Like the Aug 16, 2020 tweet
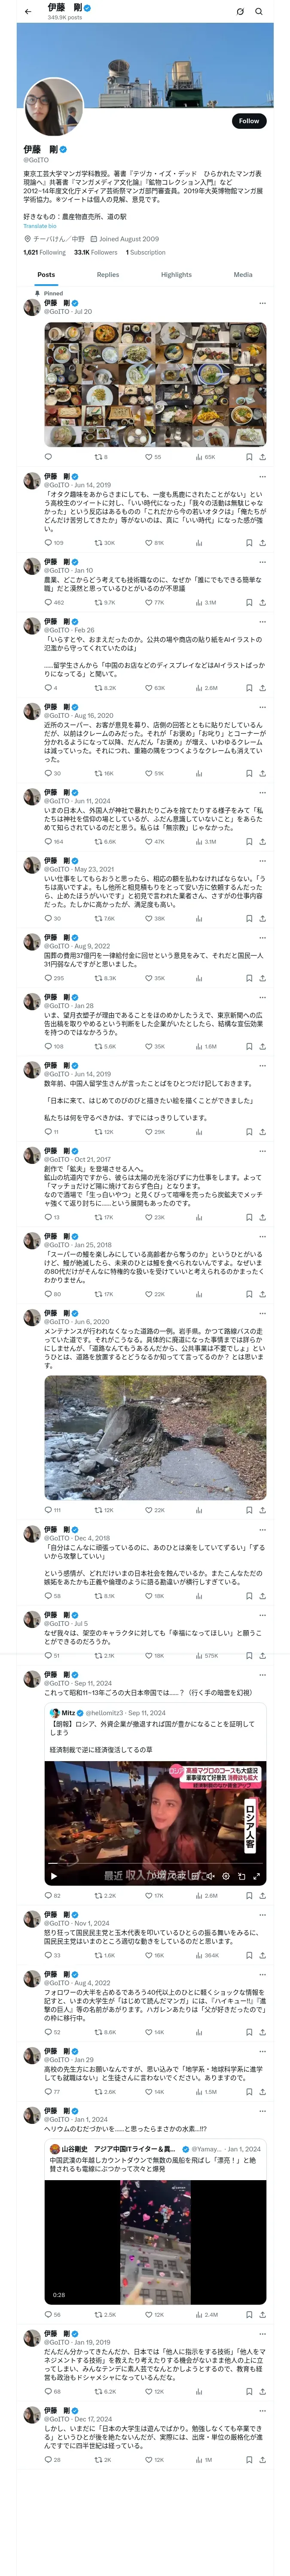This screenshot has width=290, height=2576. [148, 773]
